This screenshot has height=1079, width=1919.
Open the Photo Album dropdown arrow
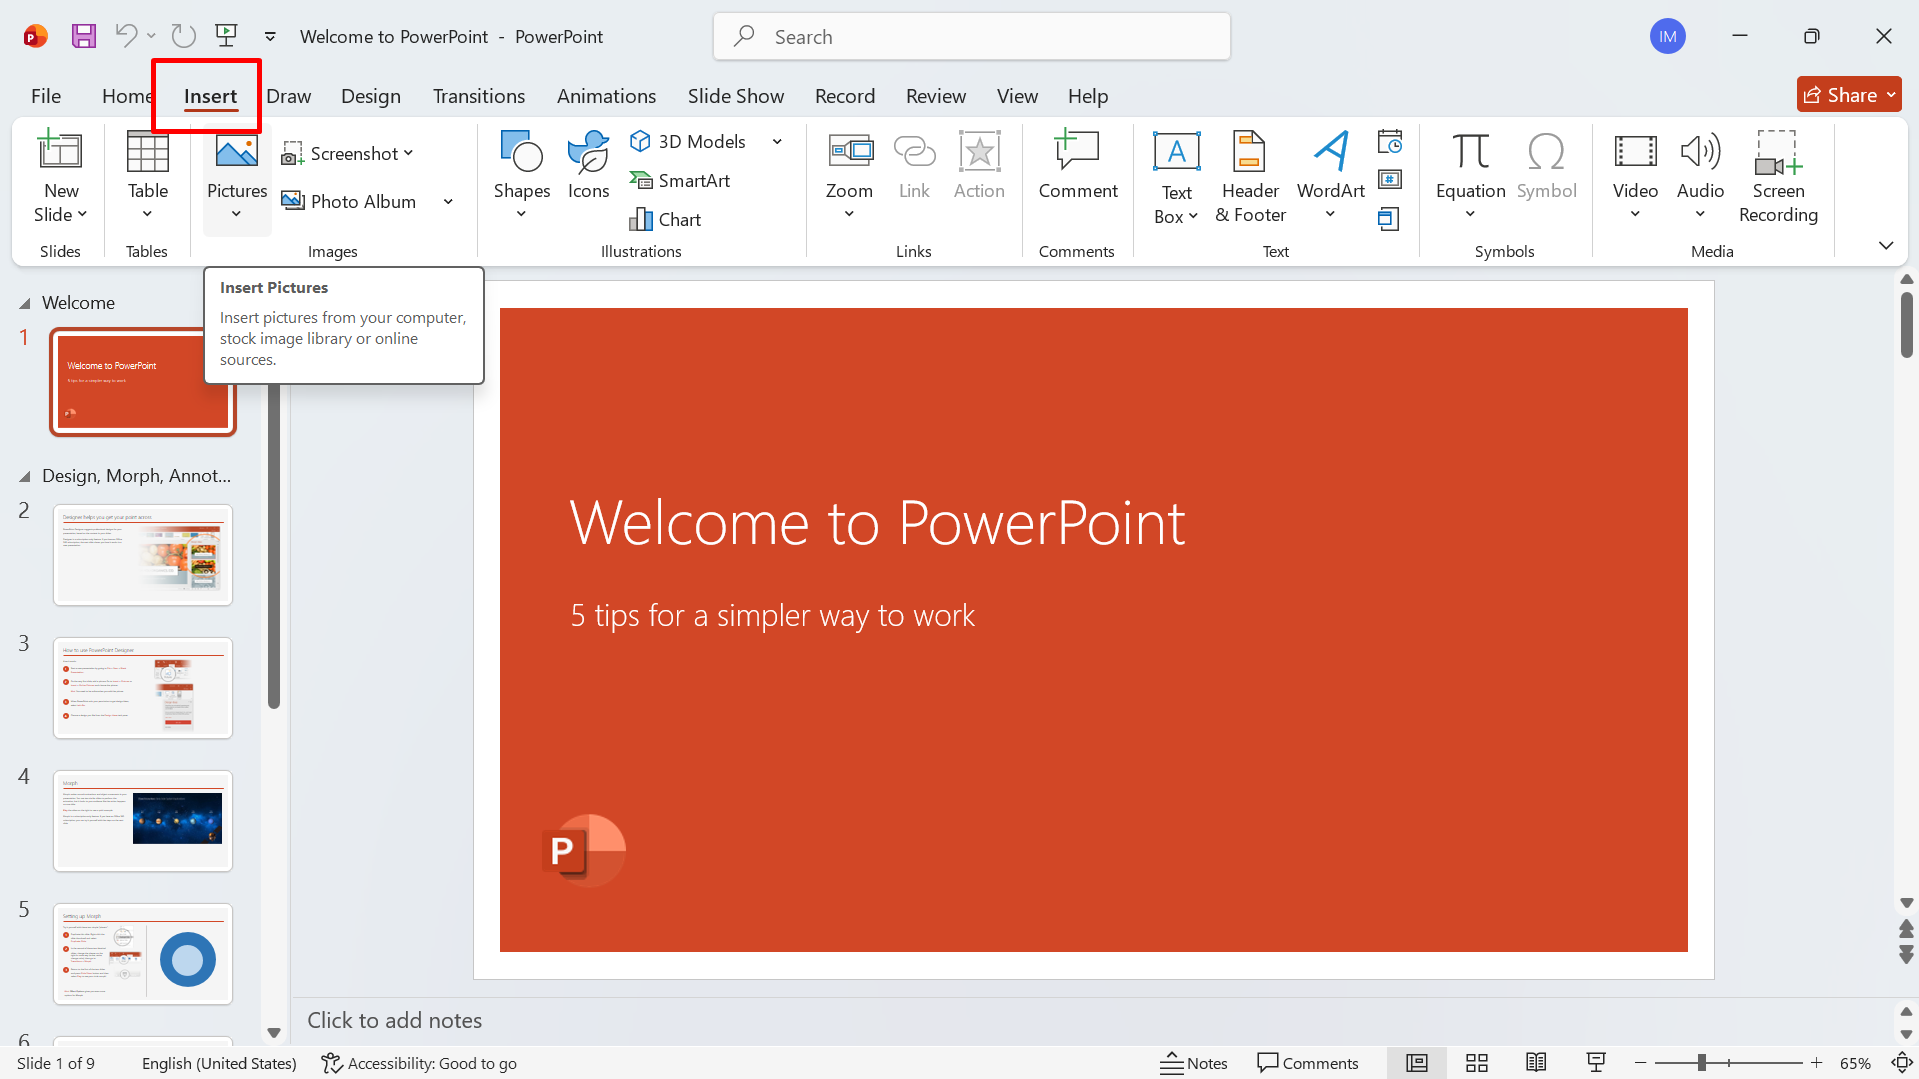point(448,201)
